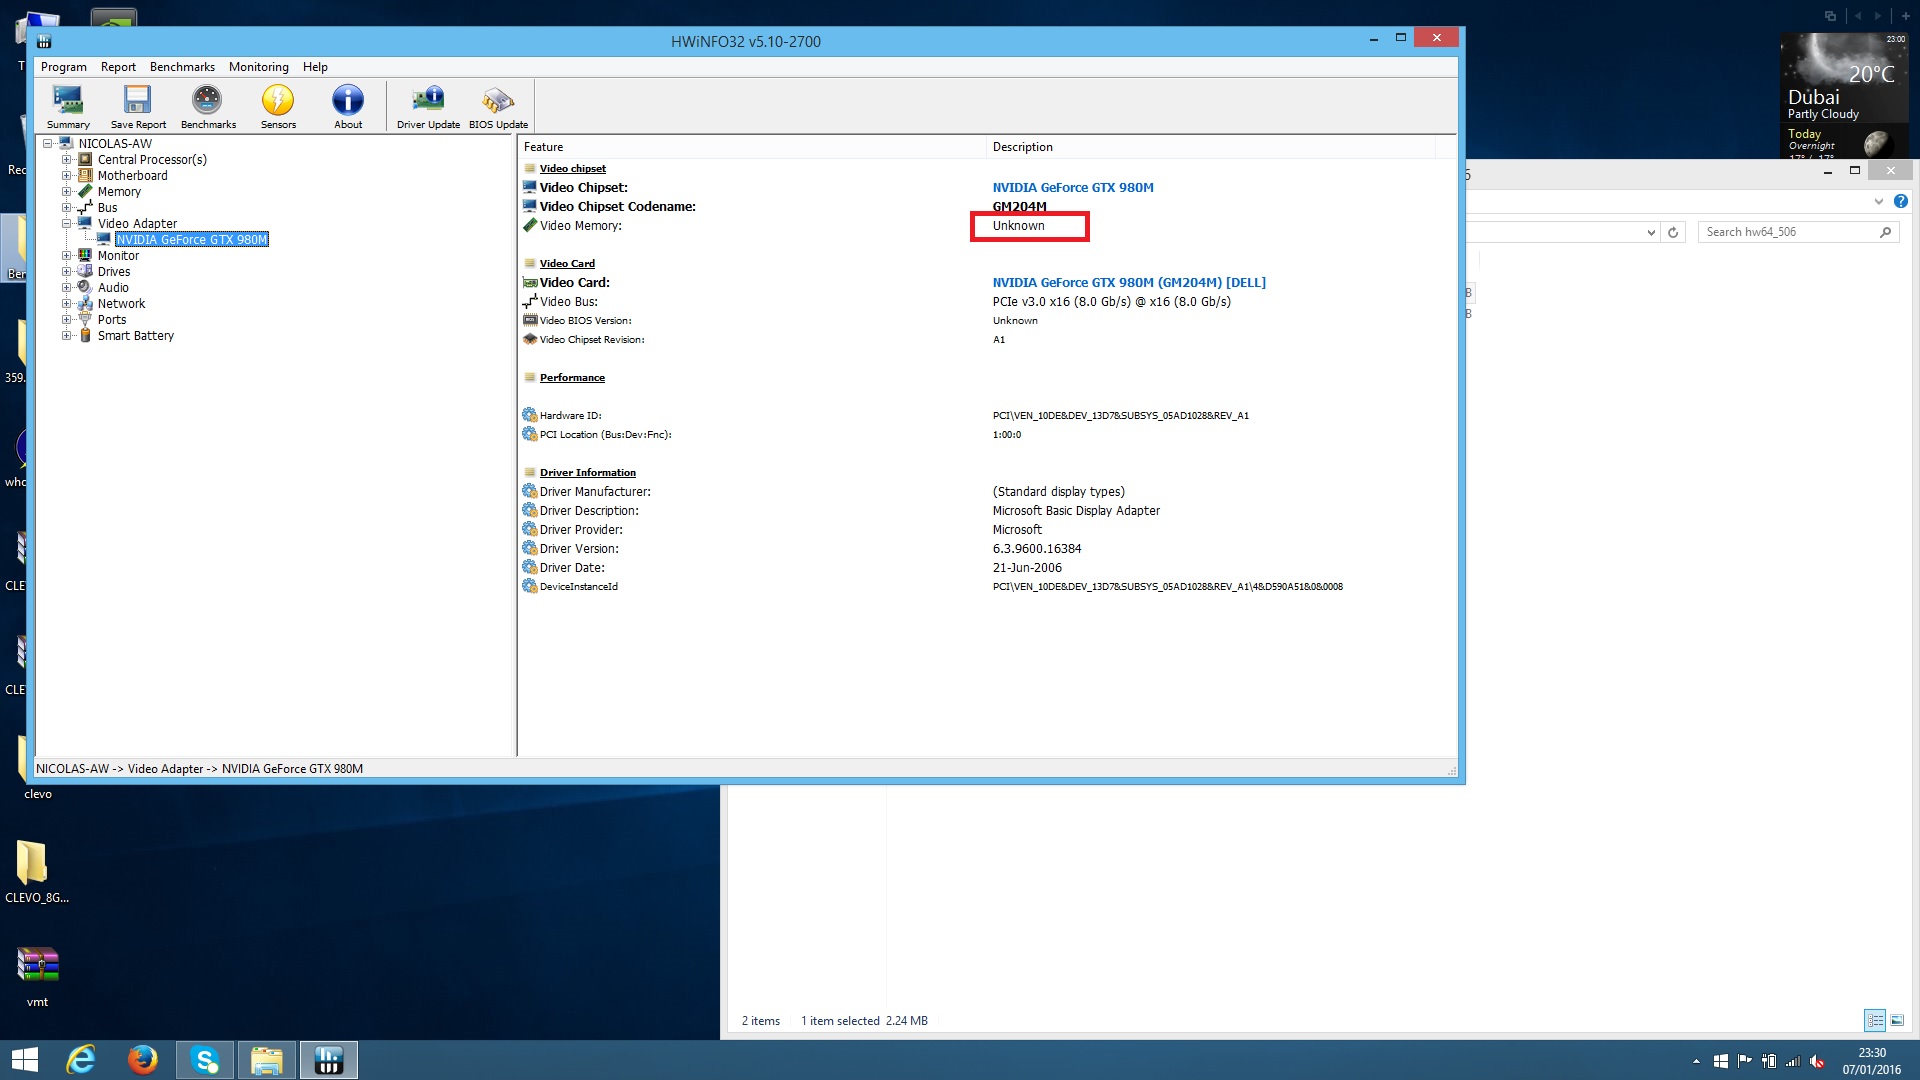Select the Motherboard tree item
Viewport: 1920px width, 1080px height.
click(x=132, y=175)
